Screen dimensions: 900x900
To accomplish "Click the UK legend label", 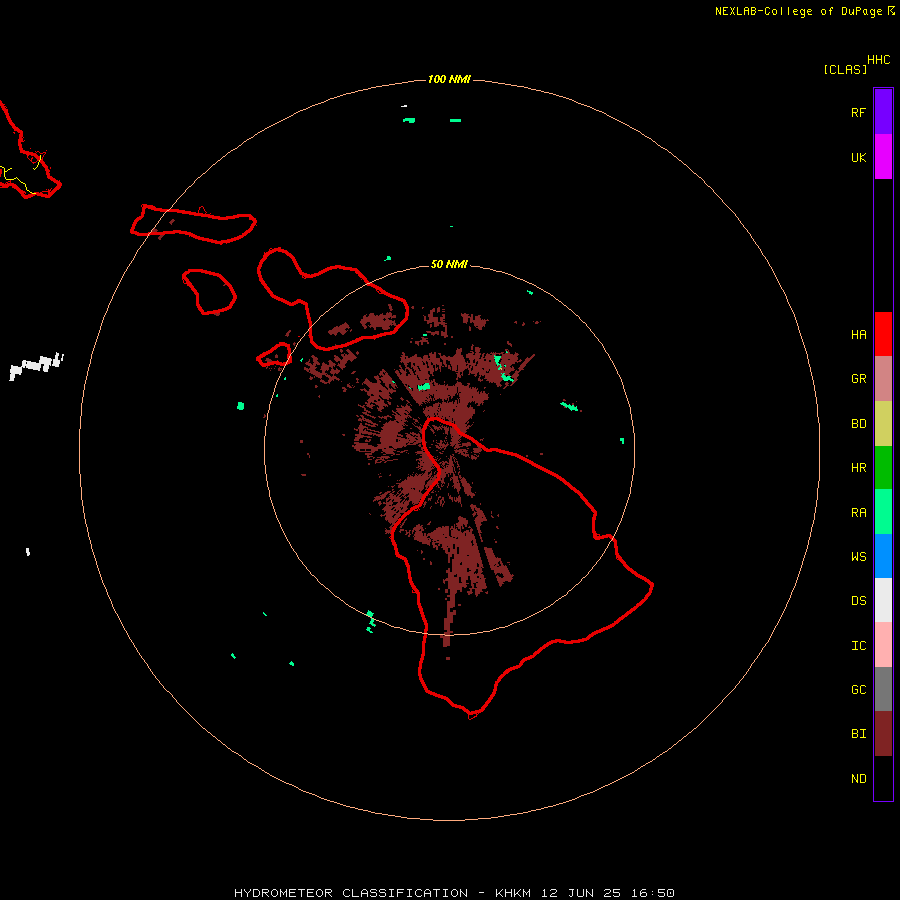I will tap(858, 158).
